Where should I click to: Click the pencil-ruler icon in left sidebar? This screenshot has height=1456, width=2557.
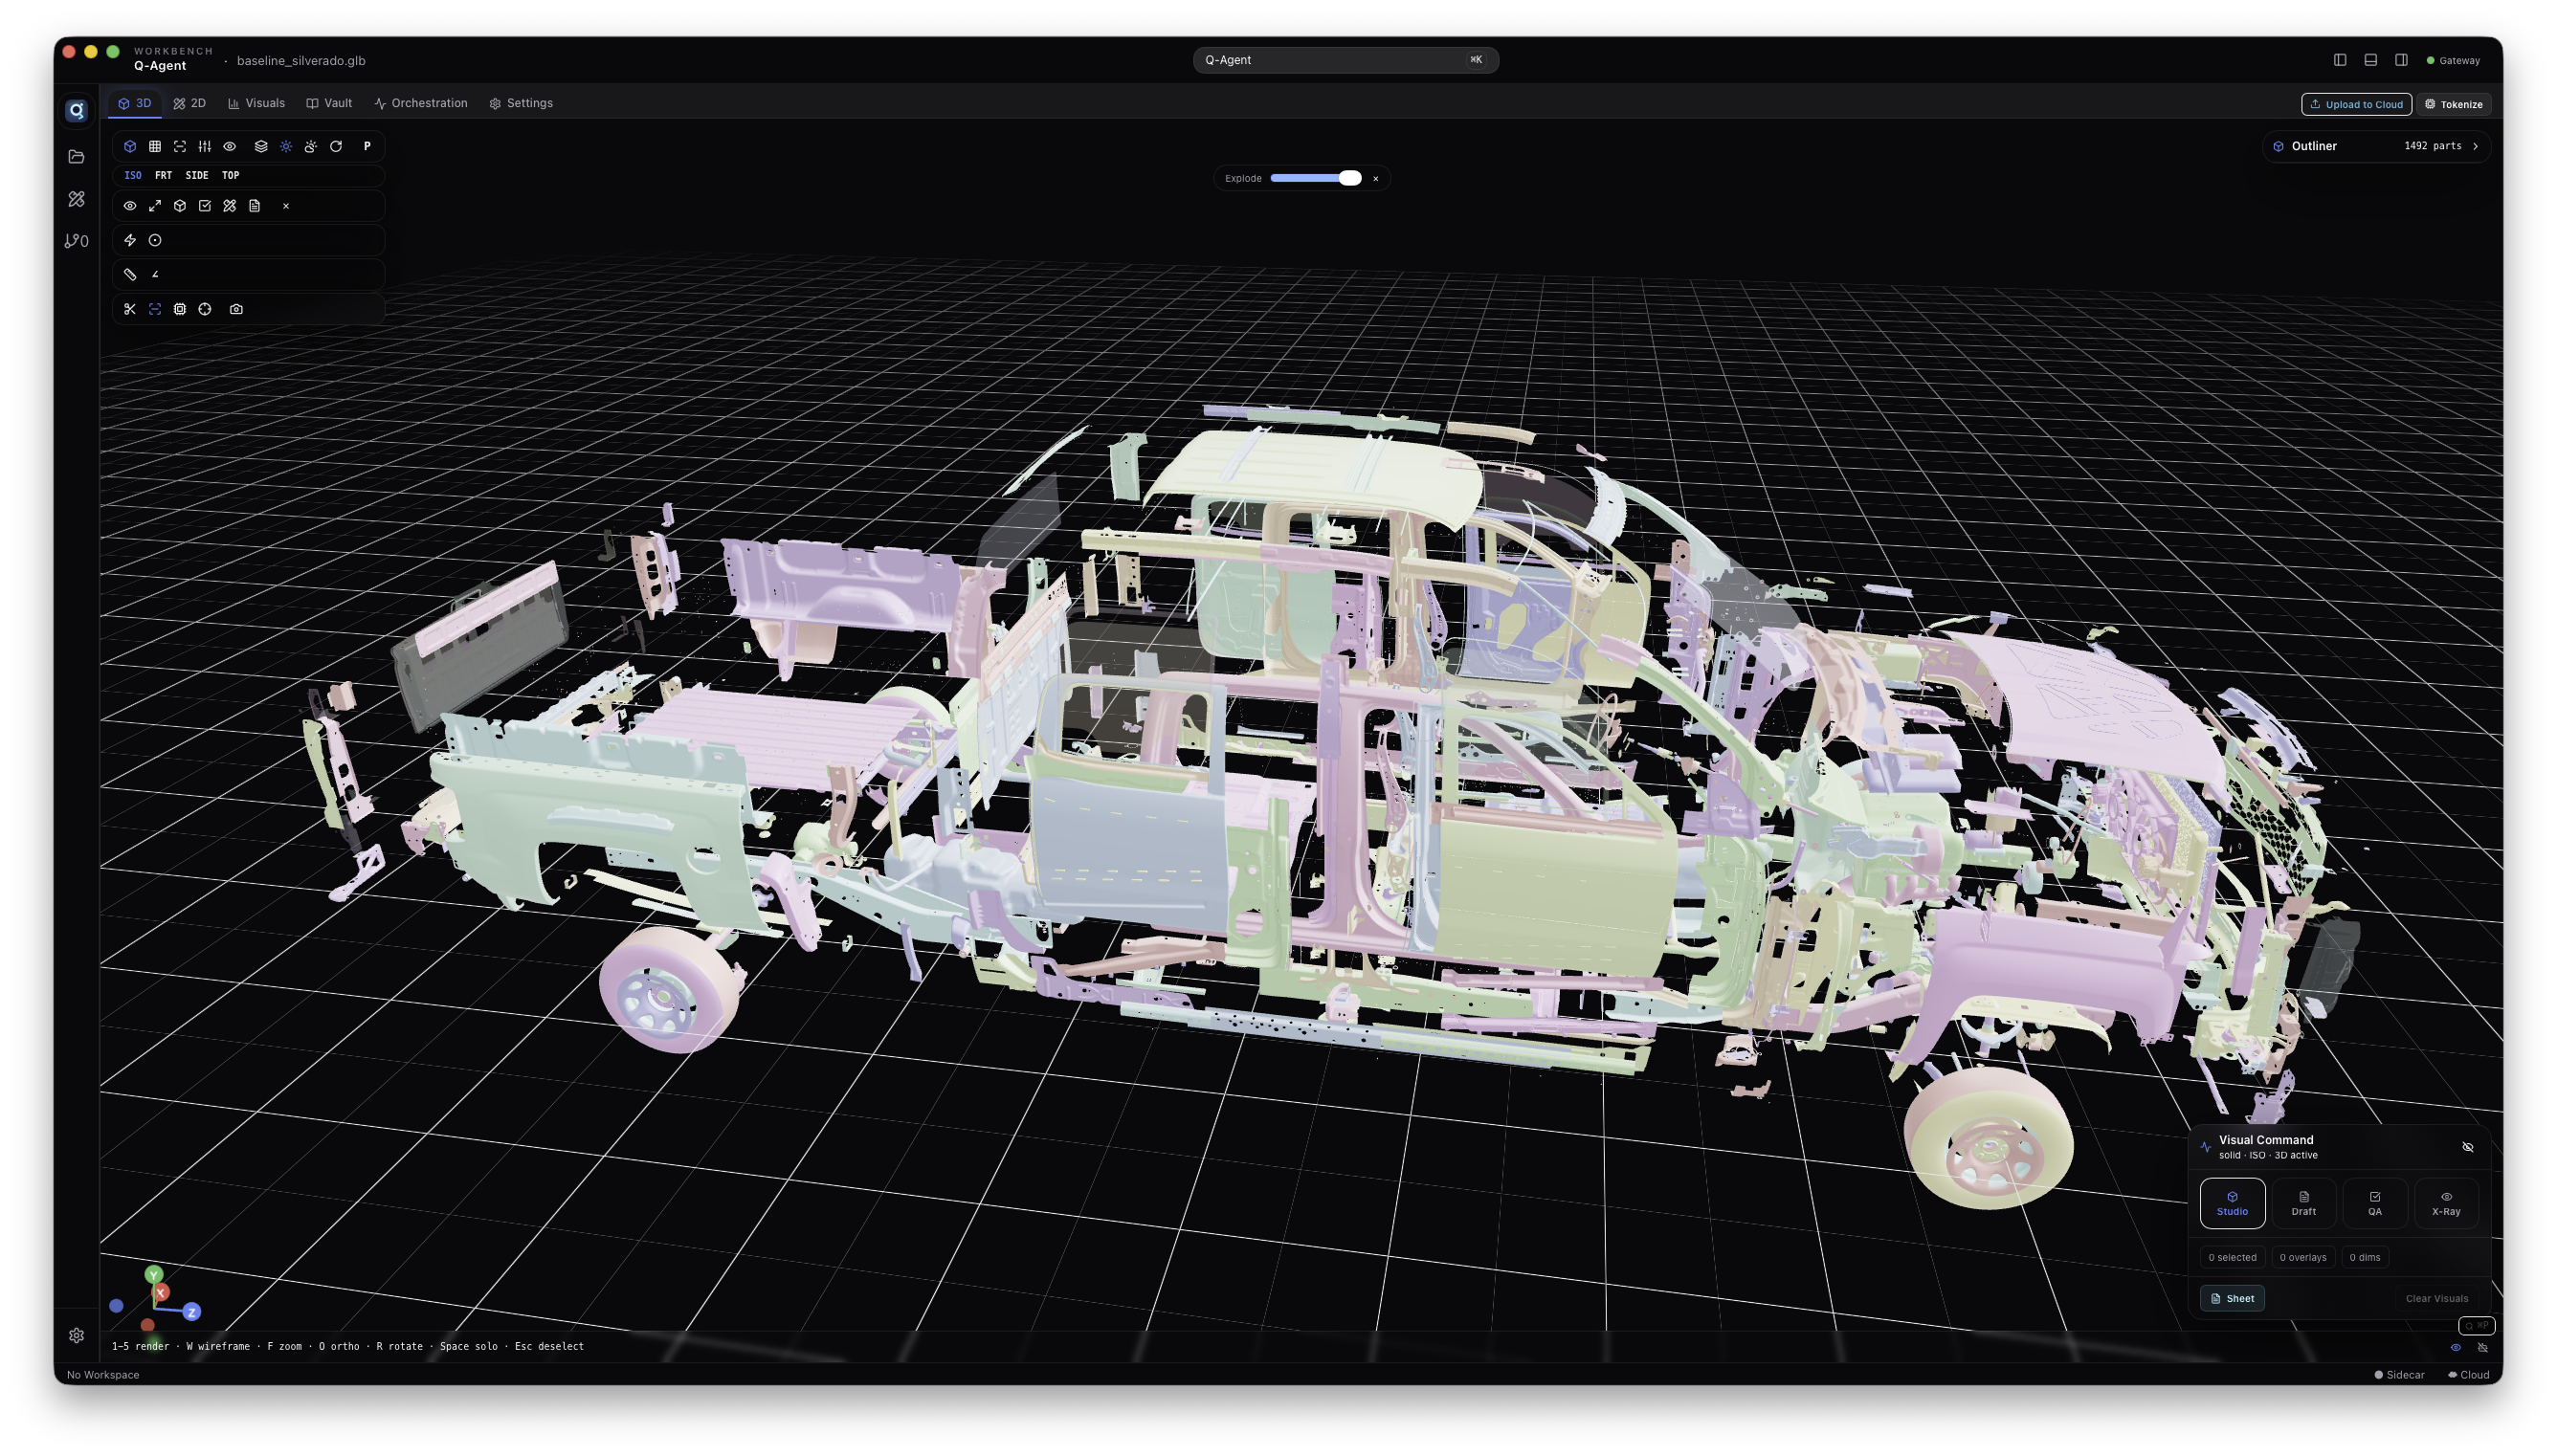coord(76,199)
